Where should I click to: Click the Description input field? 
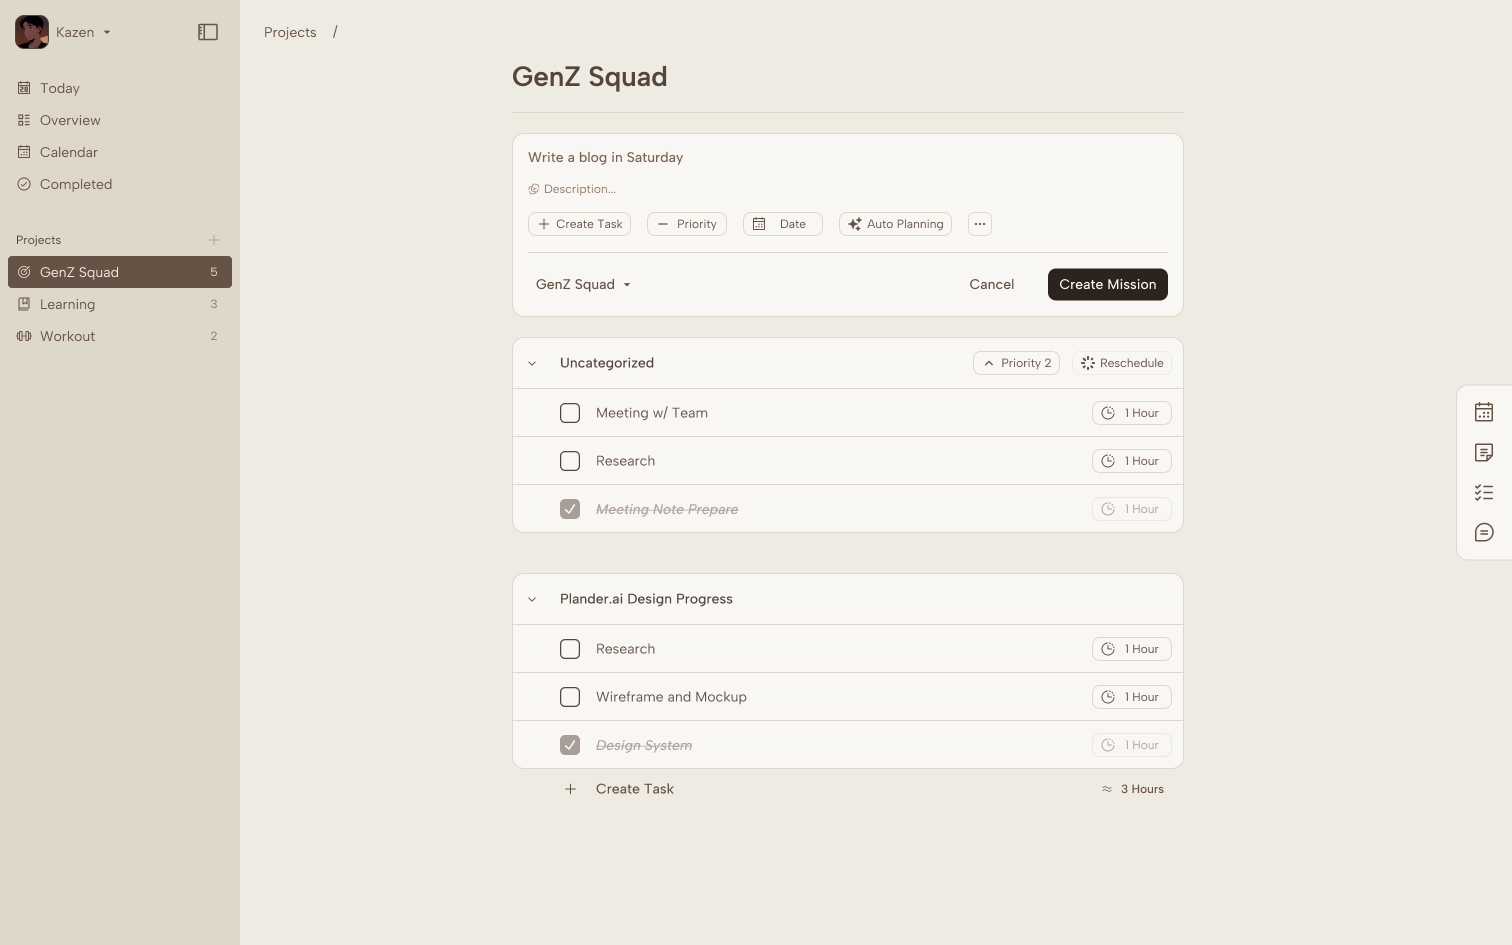pyautogui.click(x=580, y=189)
